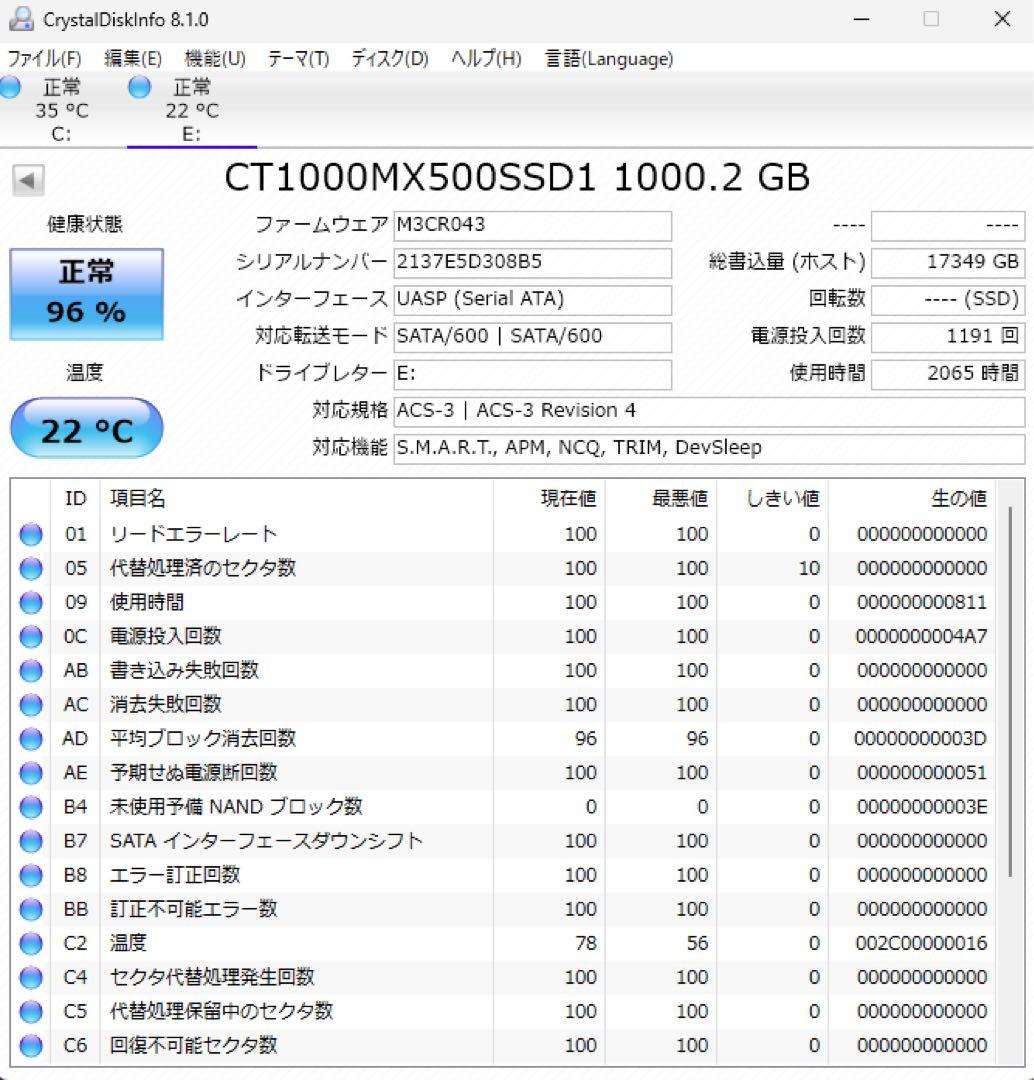Click raw value 002C00000016 of 温度 row
This screenshot has width=1034, height=1080.
click(921, 943)
